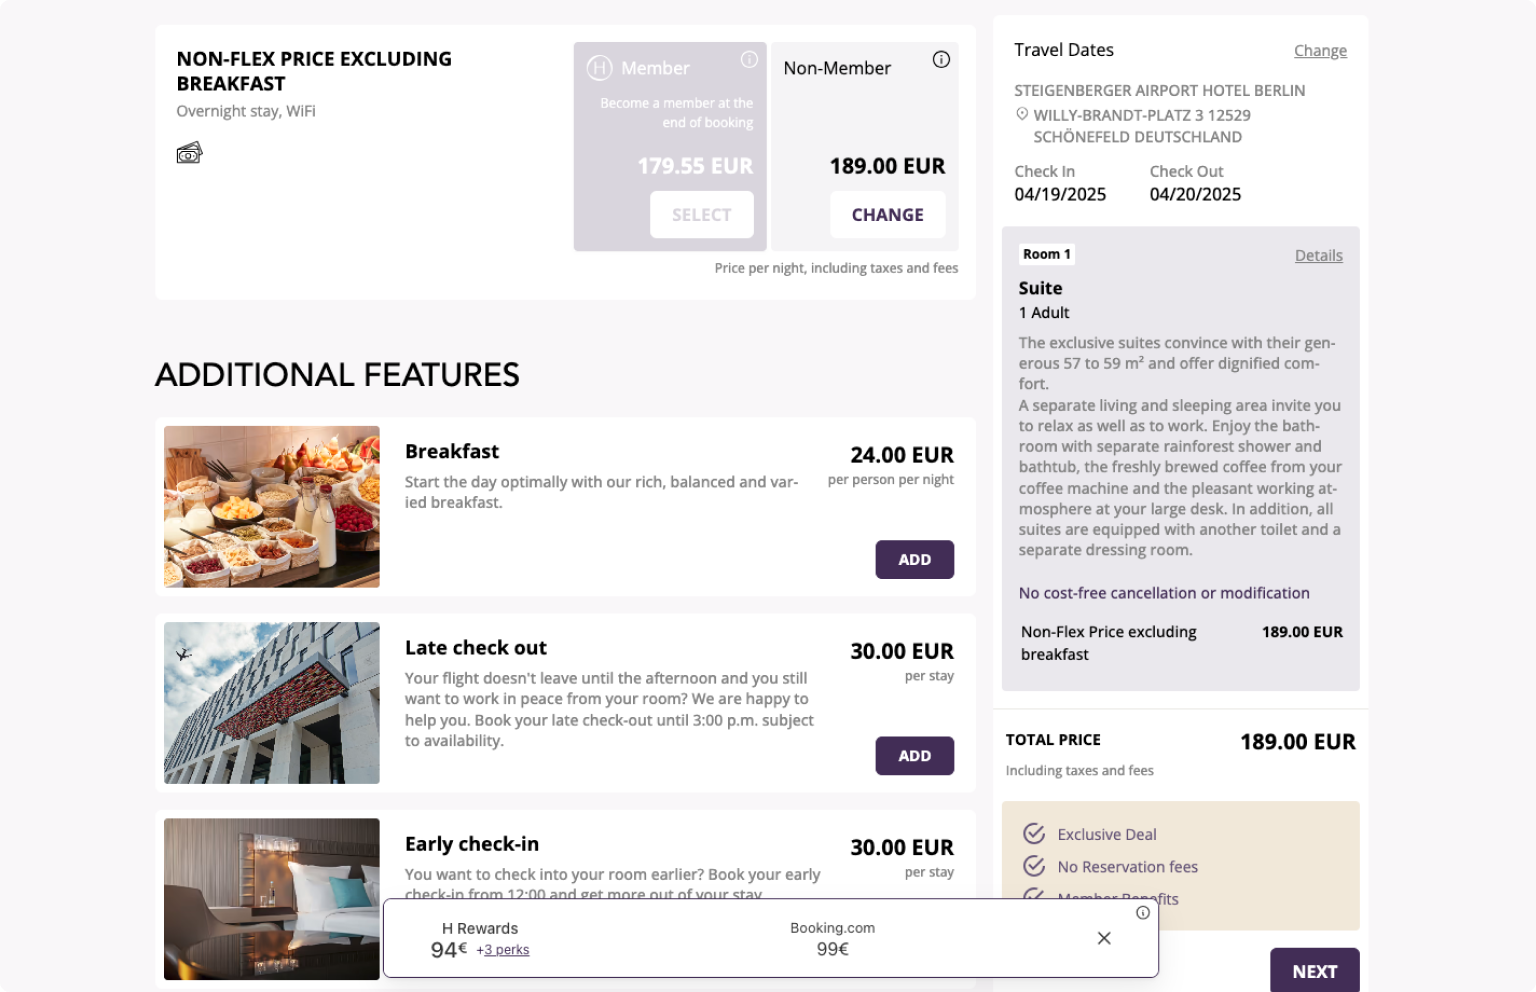Click the No Reservation fees checkmark icon

[x=1034, y=866]
